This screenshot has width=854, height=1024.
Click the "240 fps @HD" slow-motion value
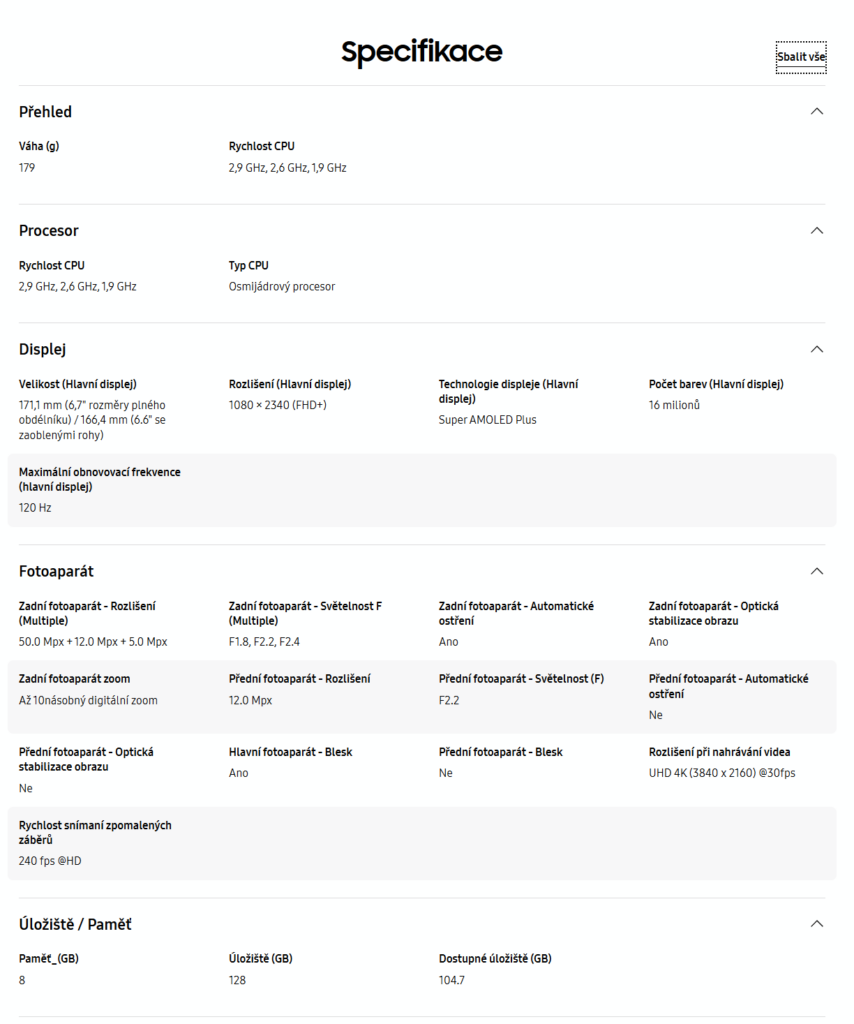[x=50, y=861]
